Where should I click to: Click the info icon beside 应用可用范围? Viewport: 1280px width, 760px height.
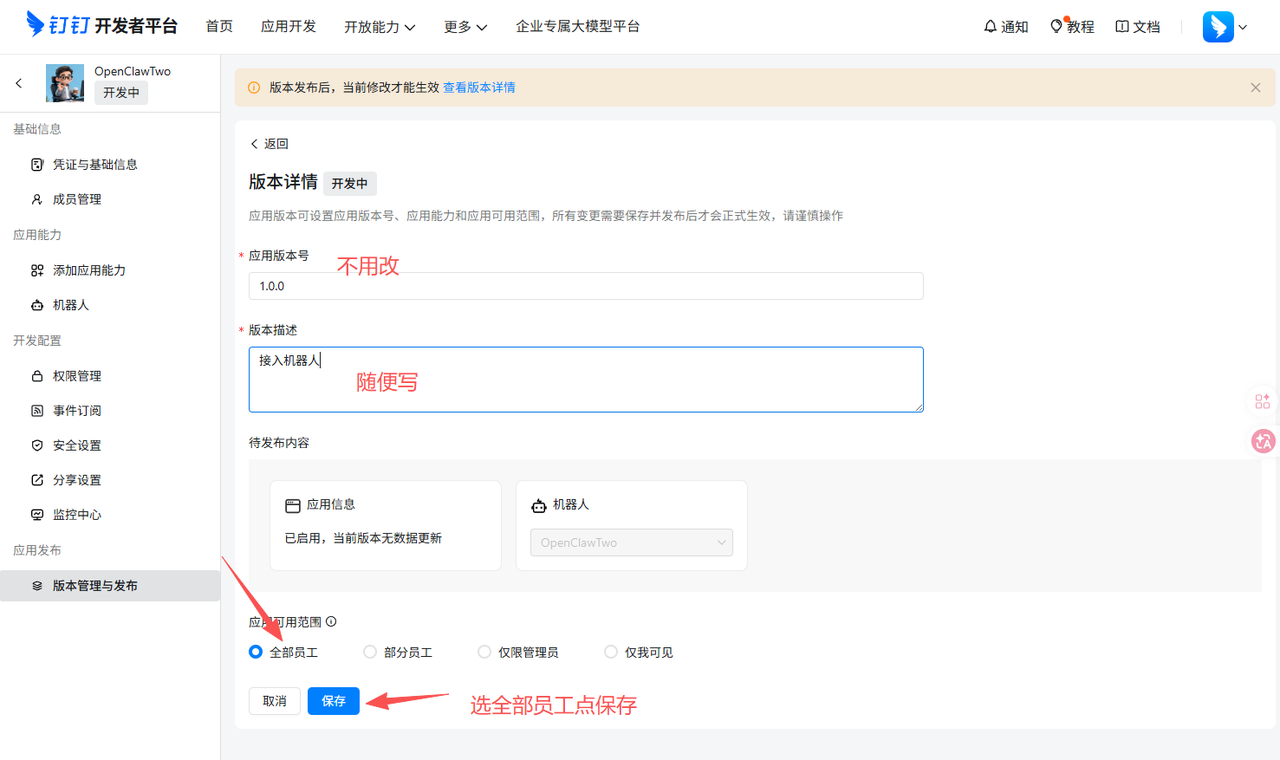point(331,621)
